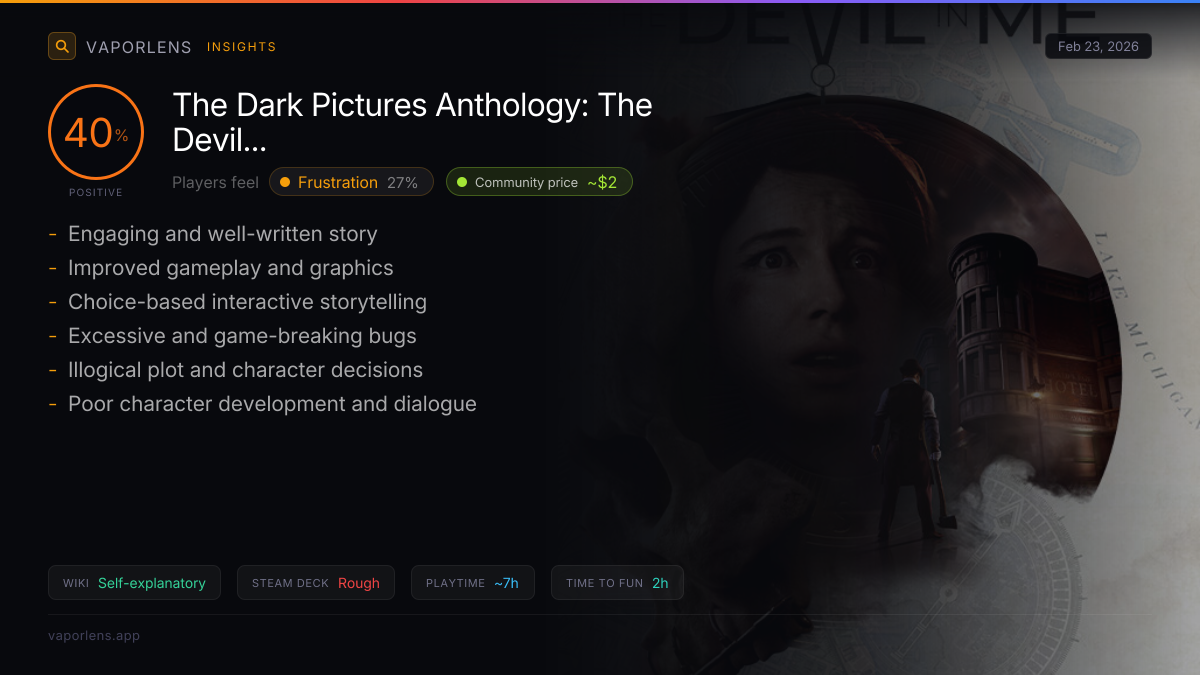Open the Steam Deck Rough chip
The width and height of the screenshot is (1200, 675).
316,583
